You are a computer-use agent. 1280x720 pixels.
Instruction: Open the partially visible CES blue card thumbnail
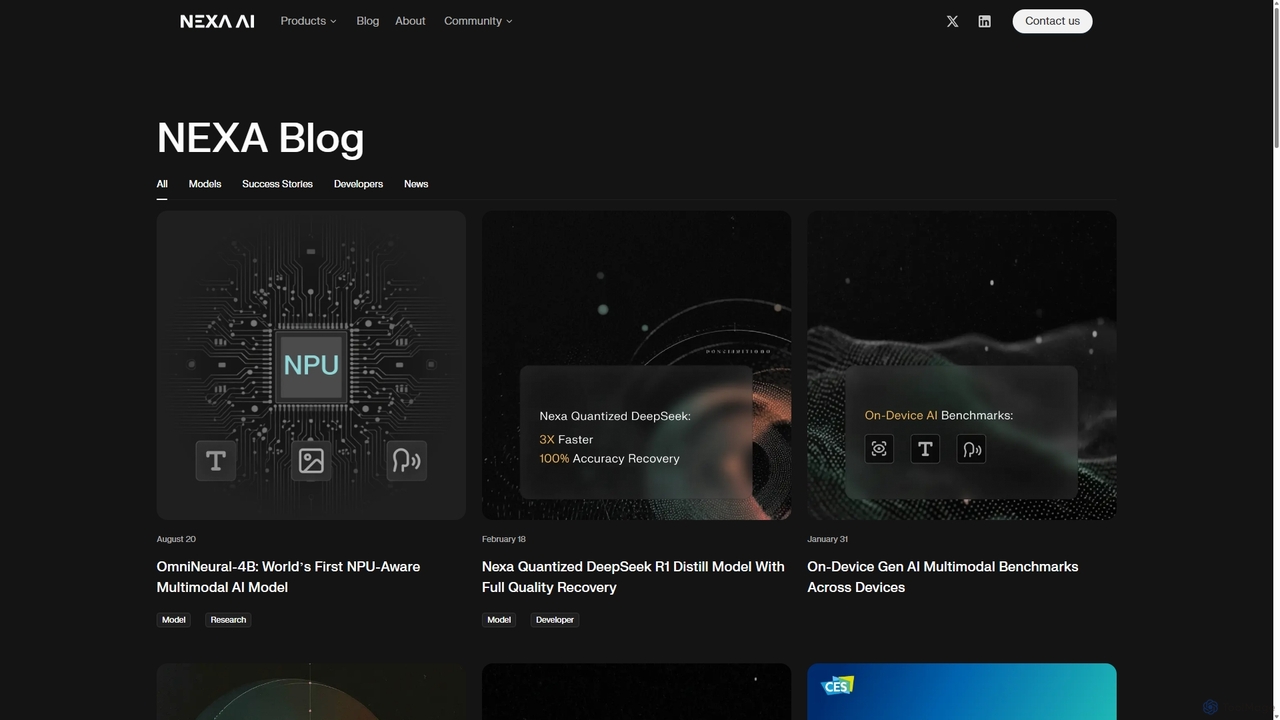(x=962, y=692)
